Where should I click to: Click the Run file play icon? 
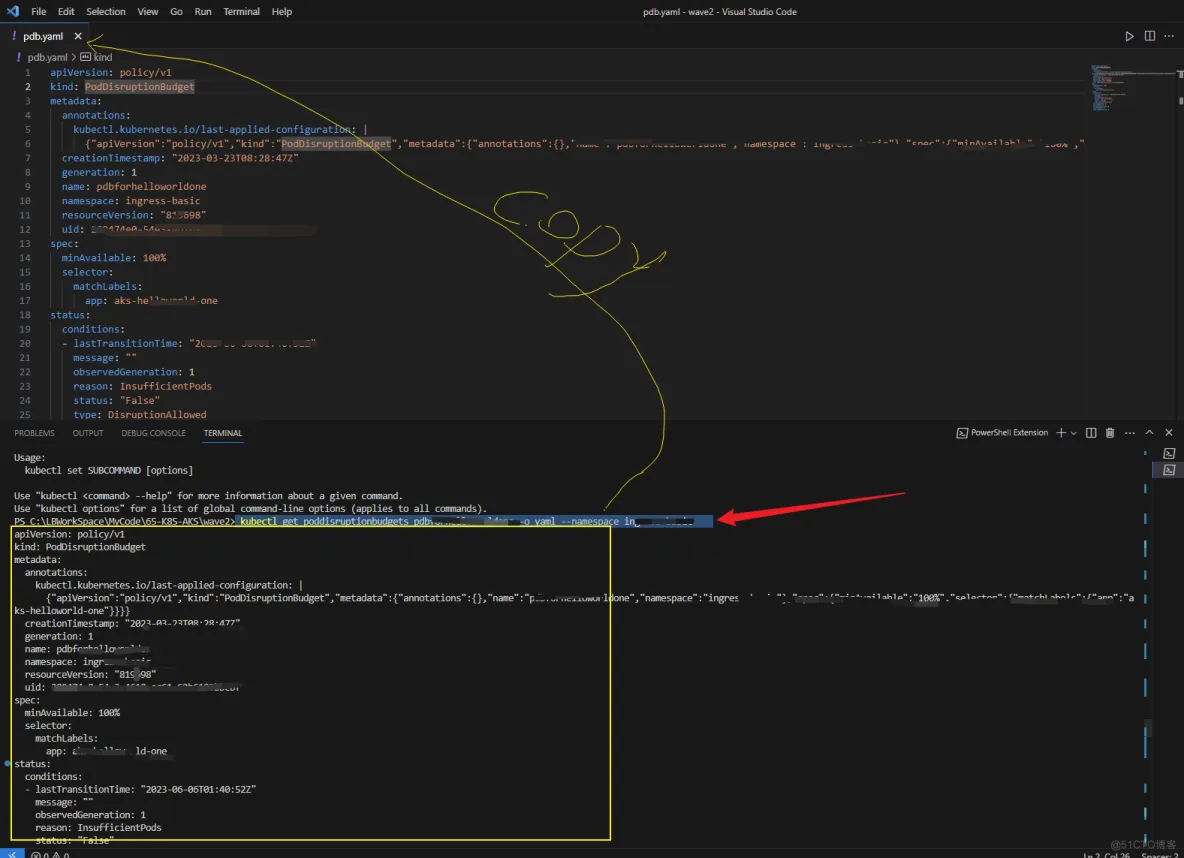point(1130,36)
